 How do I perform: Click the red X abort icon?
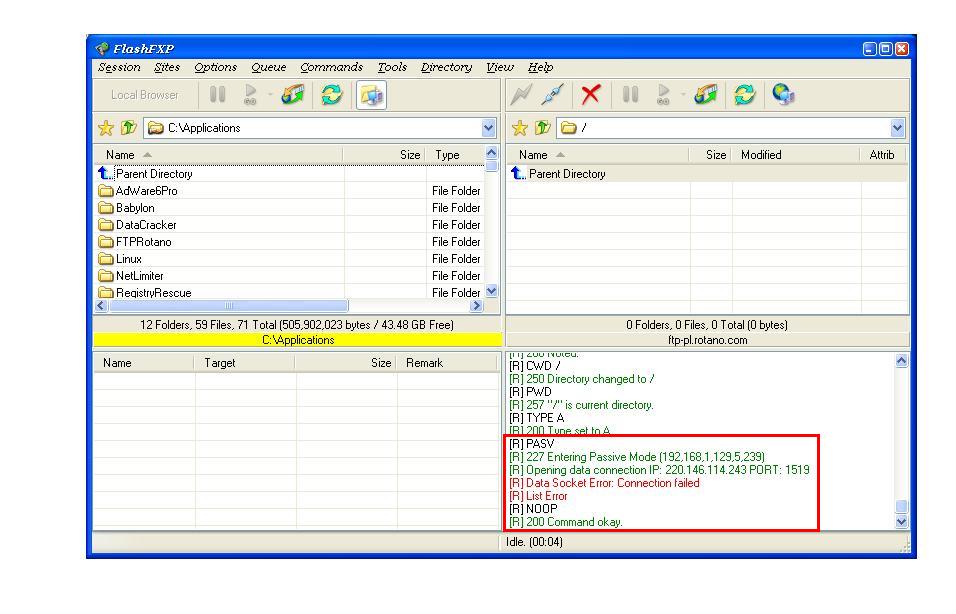pyautogui.click(x=591, y=94)
